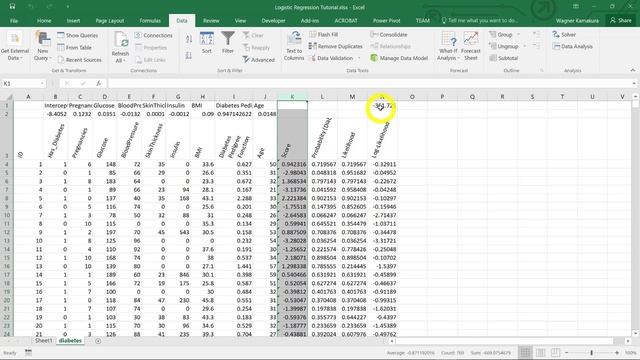Launch the Solver add-in
640x360 pixels.
pyautogui.click(x=564, y=35)
